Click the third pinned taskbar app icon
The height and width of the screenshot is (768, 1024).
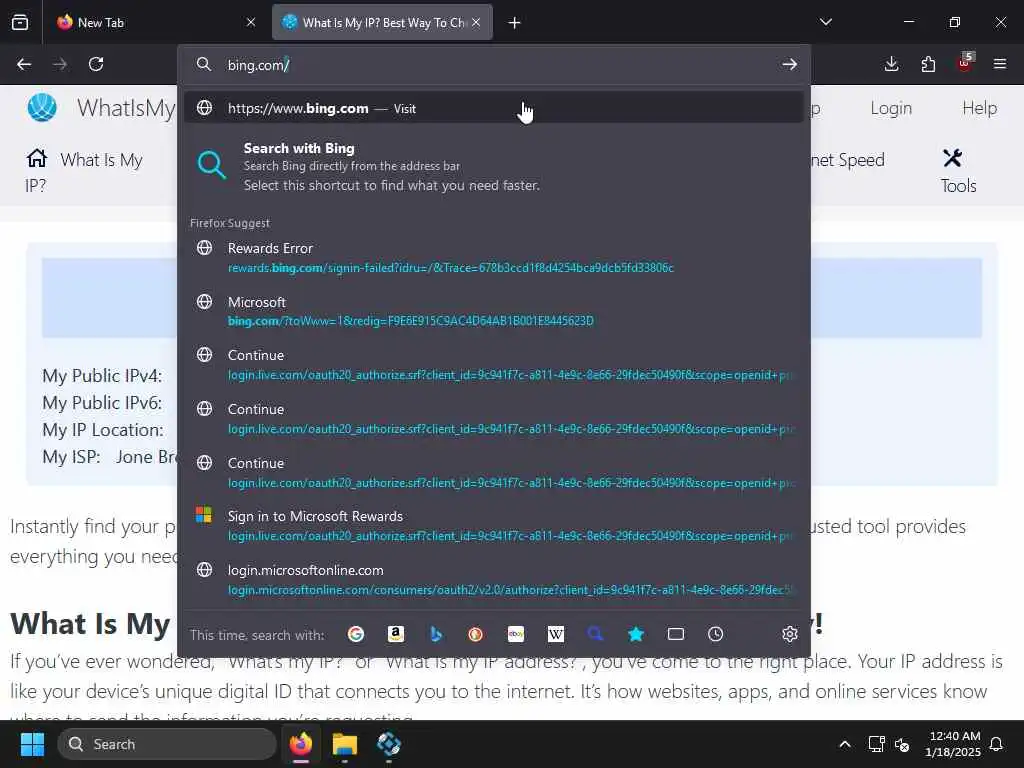389,744
